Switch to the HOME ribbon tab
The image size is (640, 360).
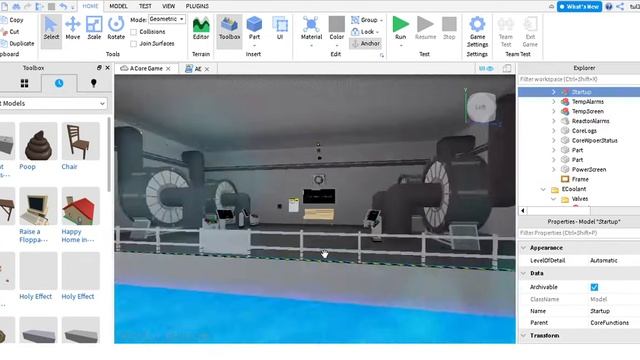click(90, 6)
